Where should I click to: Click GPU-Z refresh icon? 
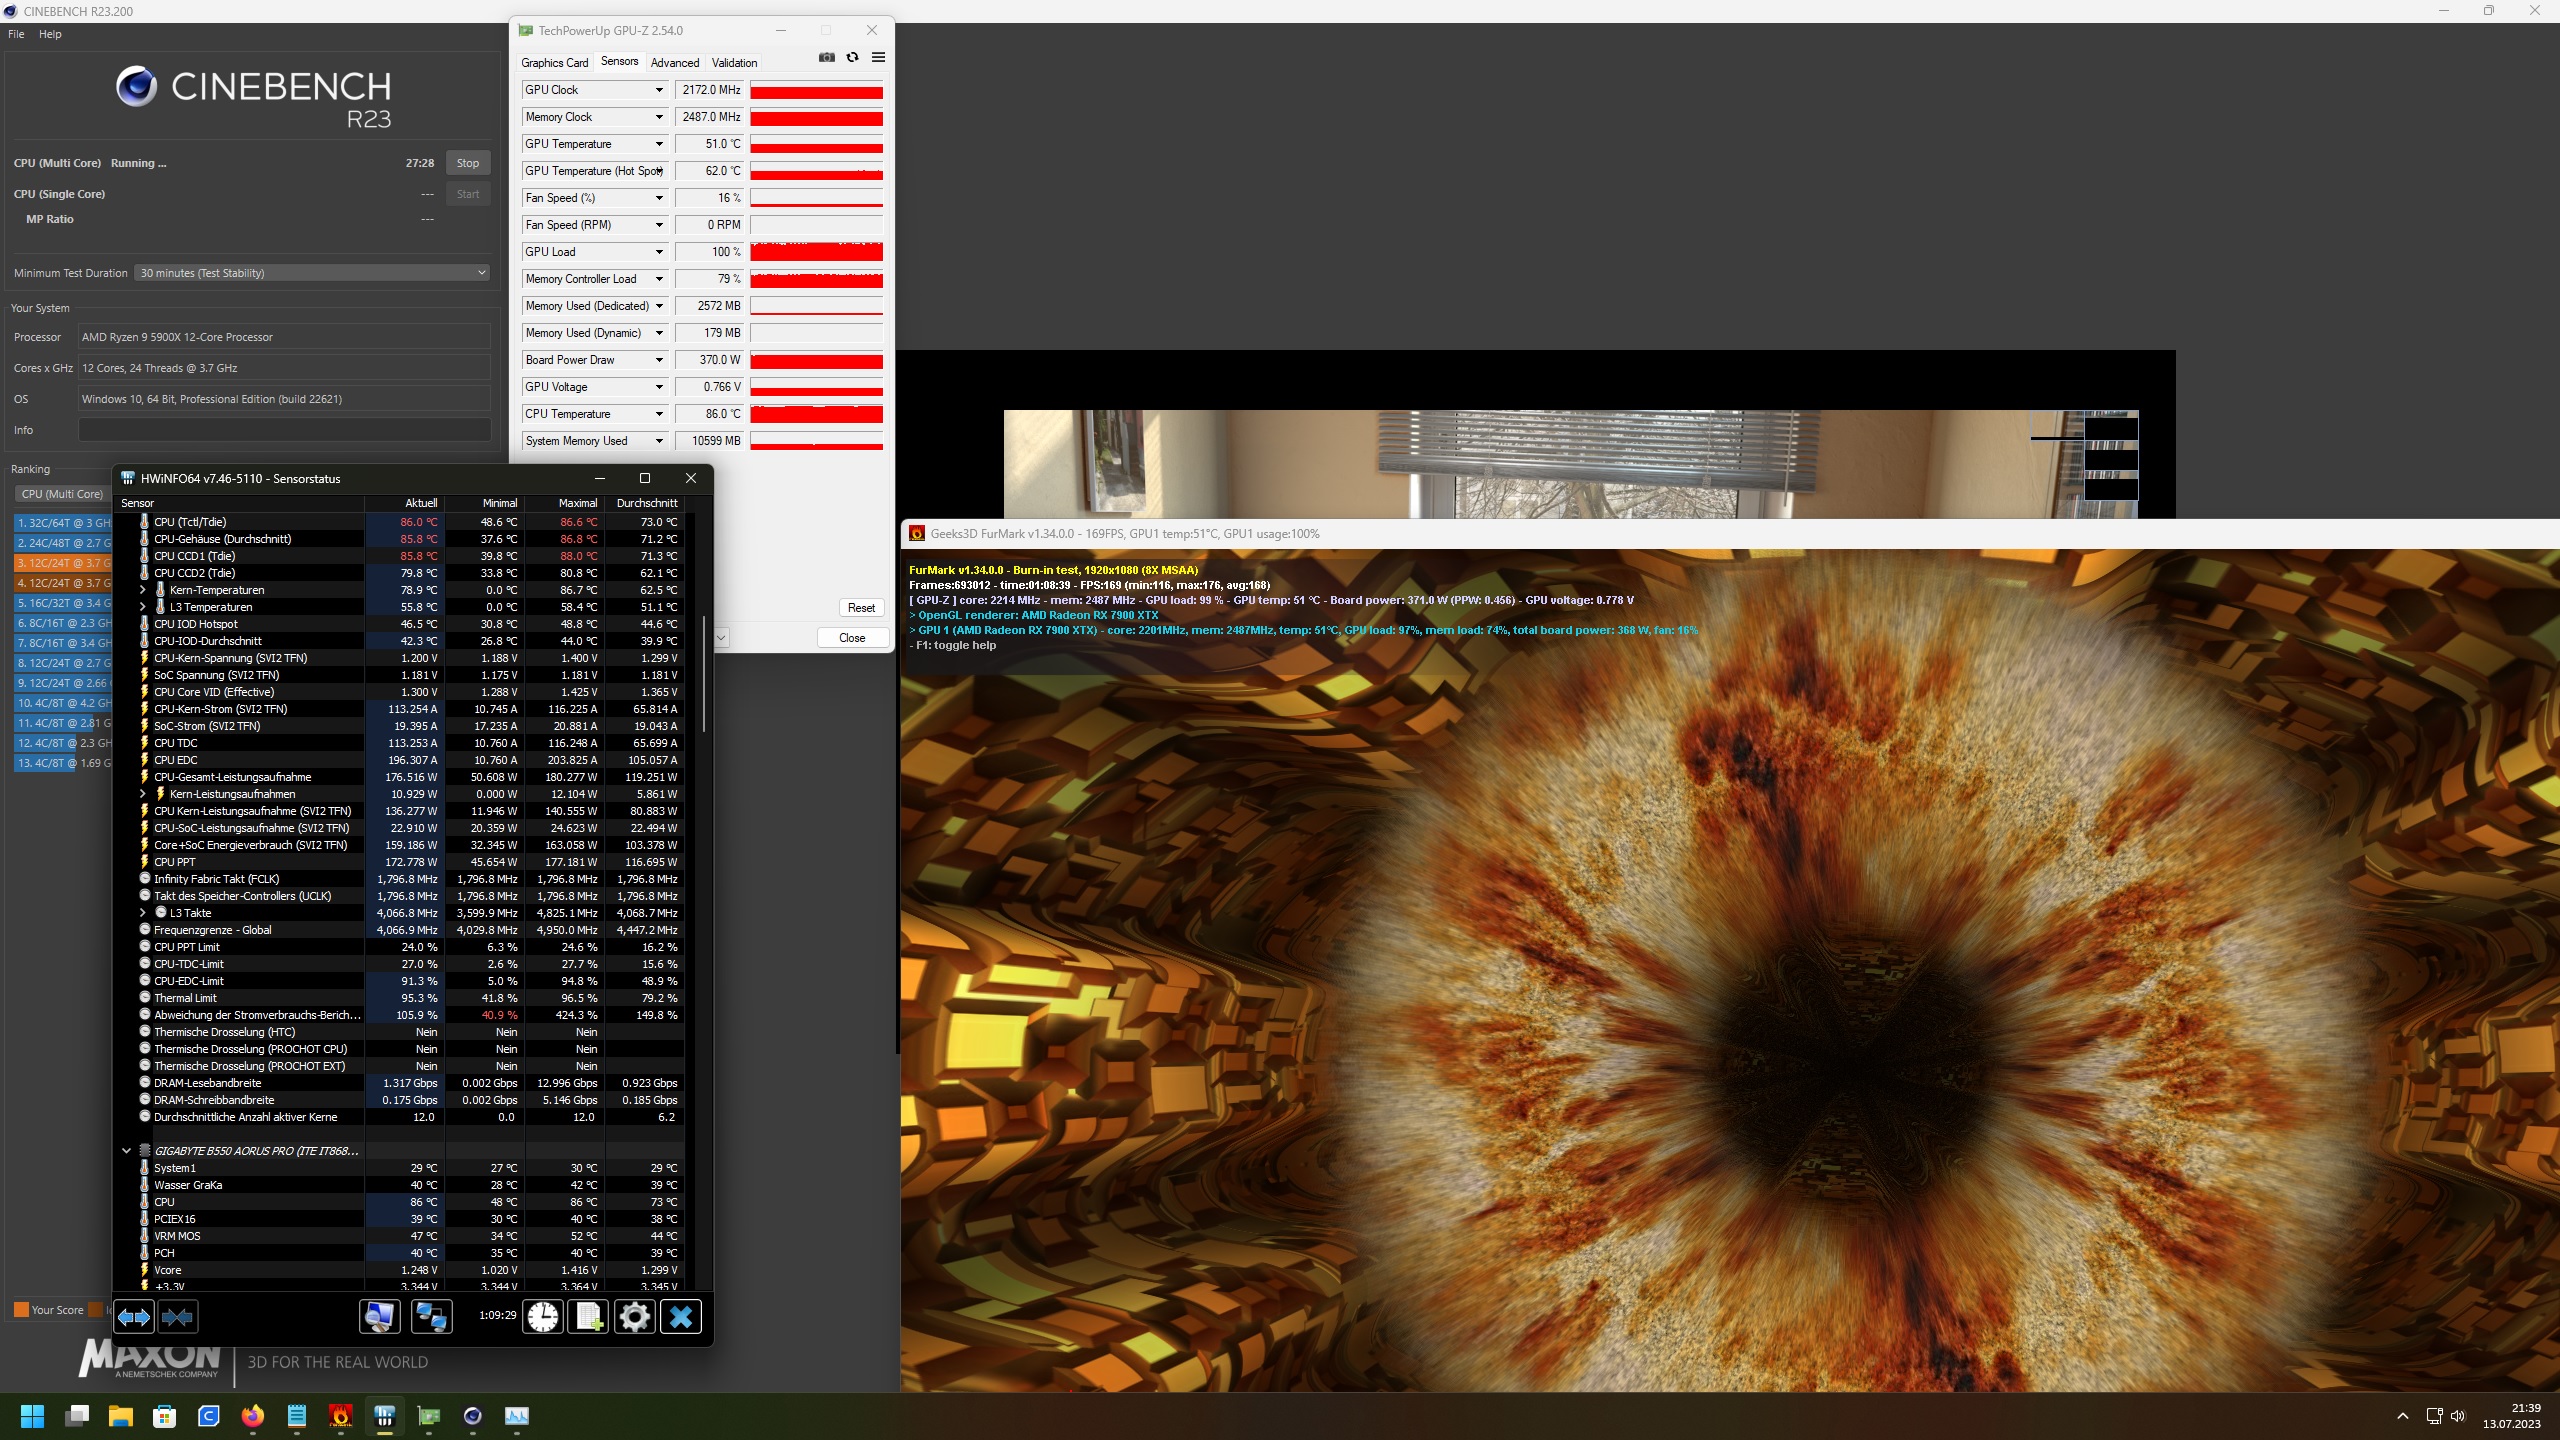(852, 58)
